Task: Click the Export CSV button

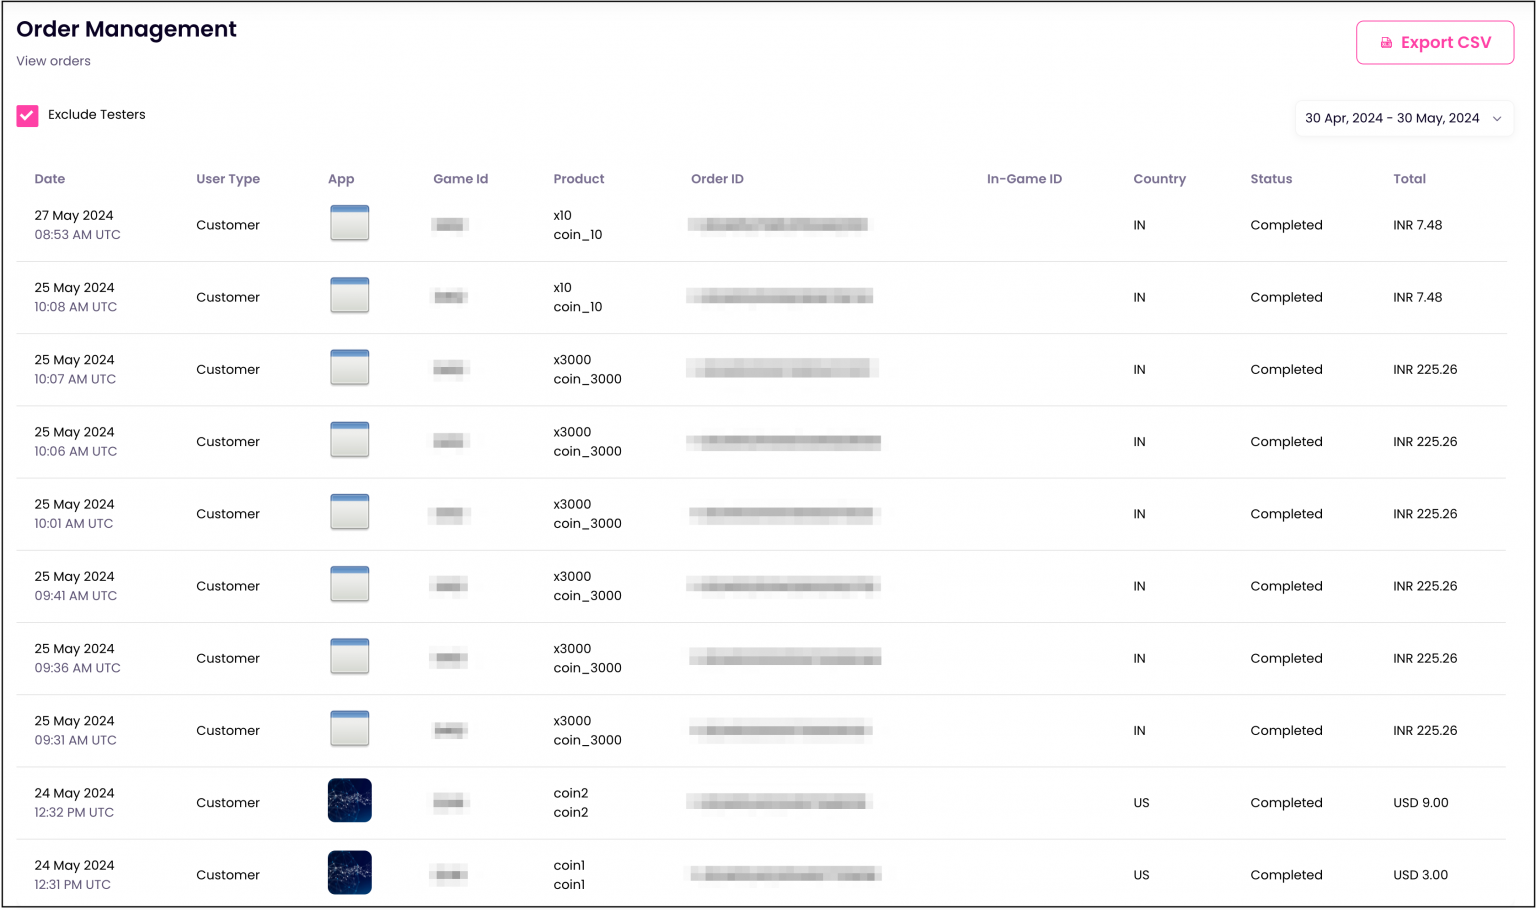Action: 1434,42
